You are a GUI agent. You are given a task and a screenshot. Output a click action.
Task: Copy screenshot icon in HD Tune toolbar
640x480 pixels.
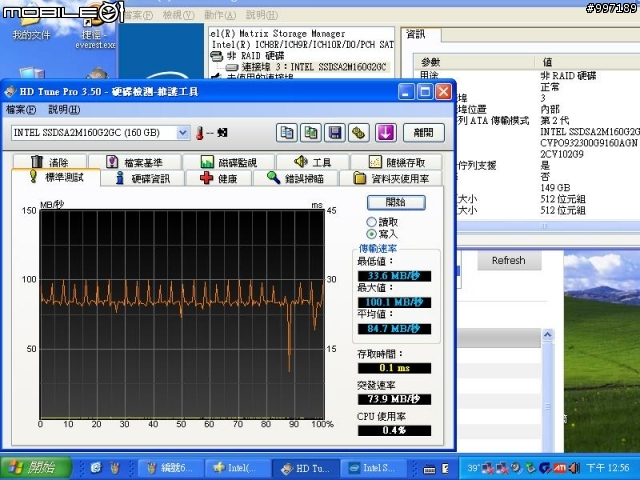click(x=311, y=133)
